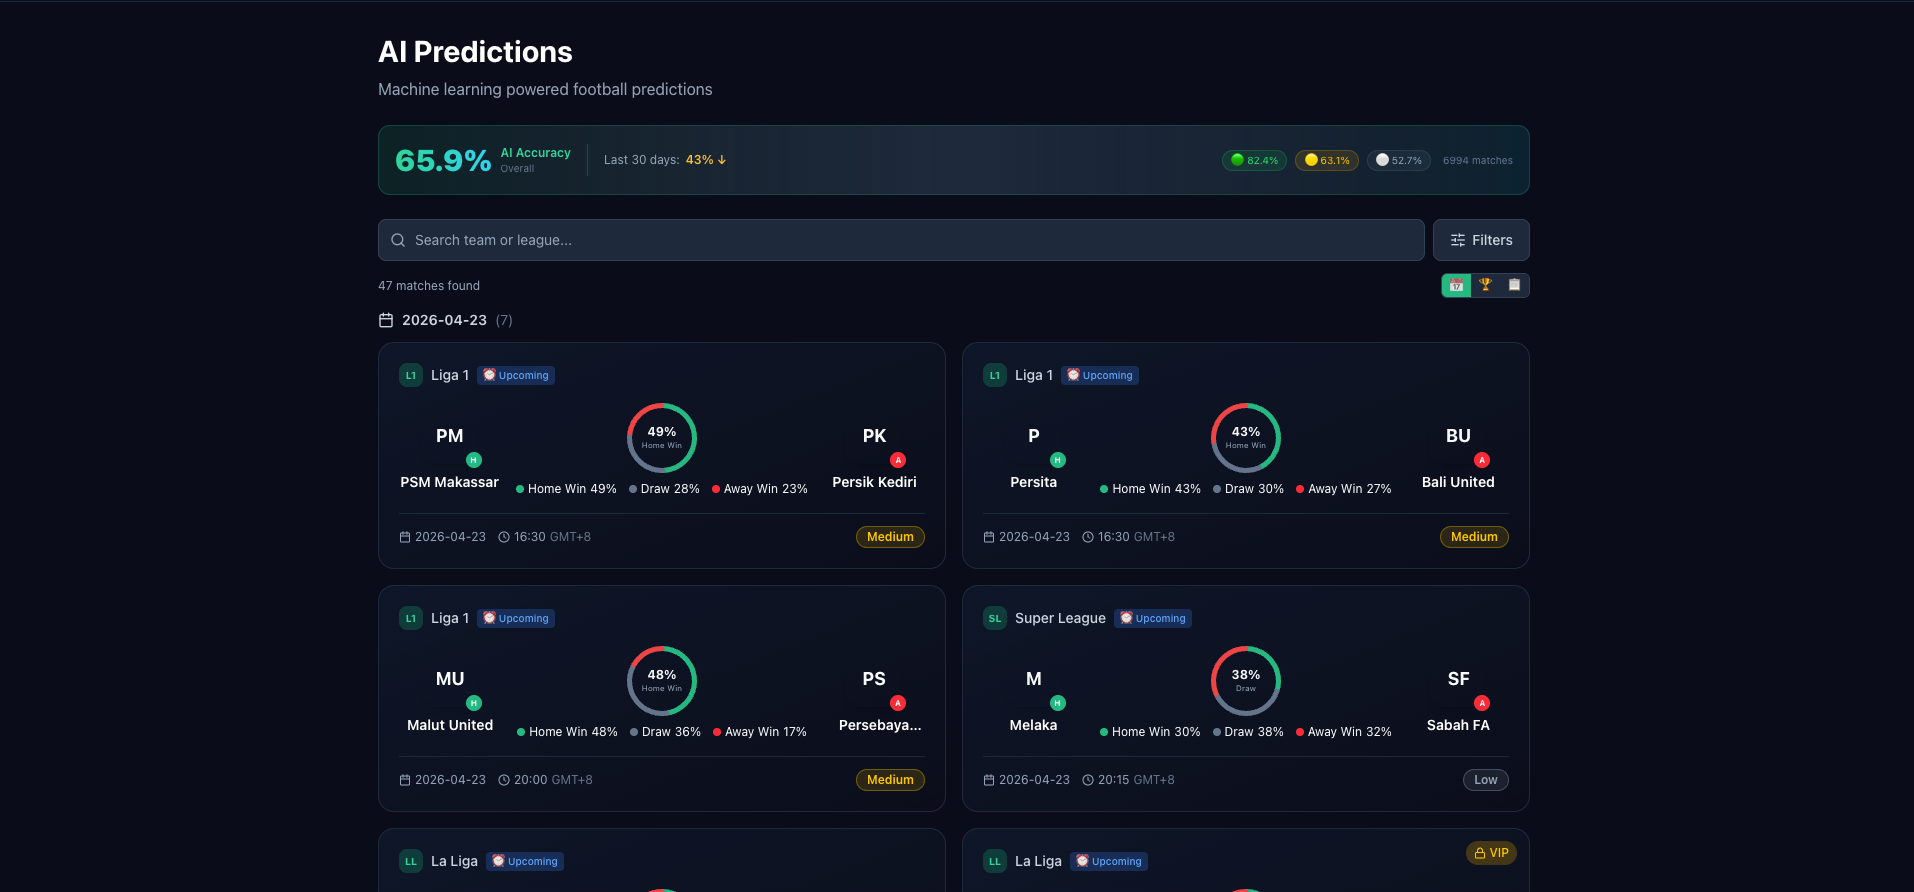Click the 47 matches found label
The height and width of the screenshot is (892, 1914).
(x=429, y=286)
